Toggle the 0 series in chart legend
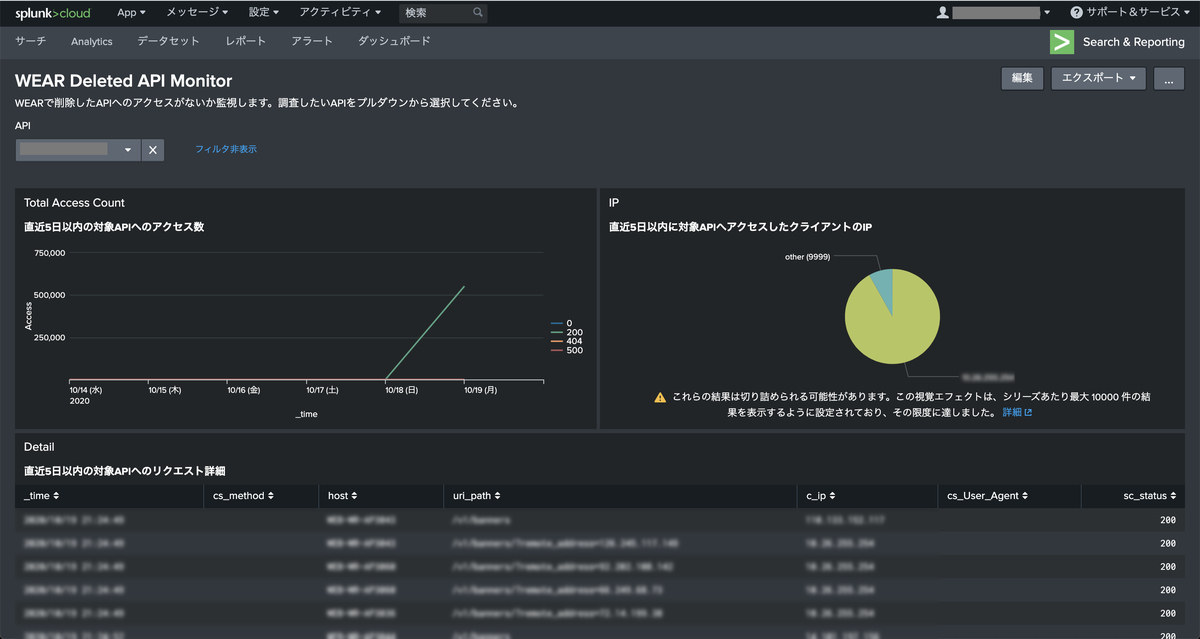 point(560,323)
